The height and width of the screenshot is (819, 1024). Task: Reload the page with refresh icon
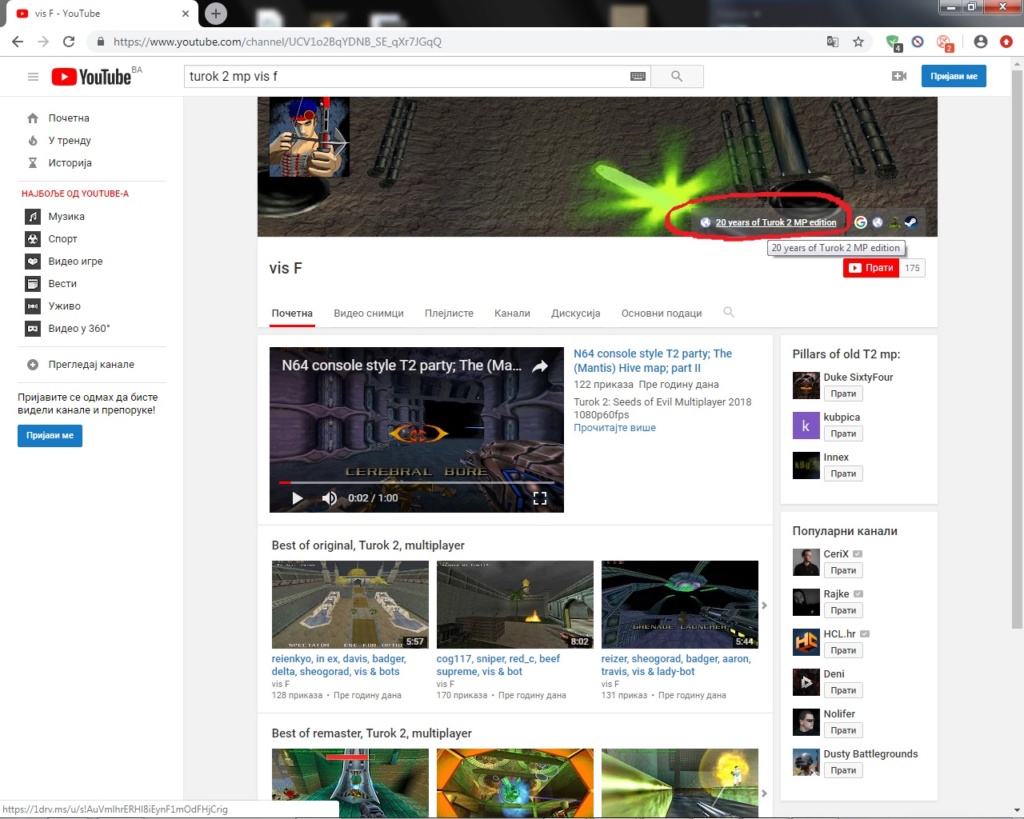[x=69, y=42]
